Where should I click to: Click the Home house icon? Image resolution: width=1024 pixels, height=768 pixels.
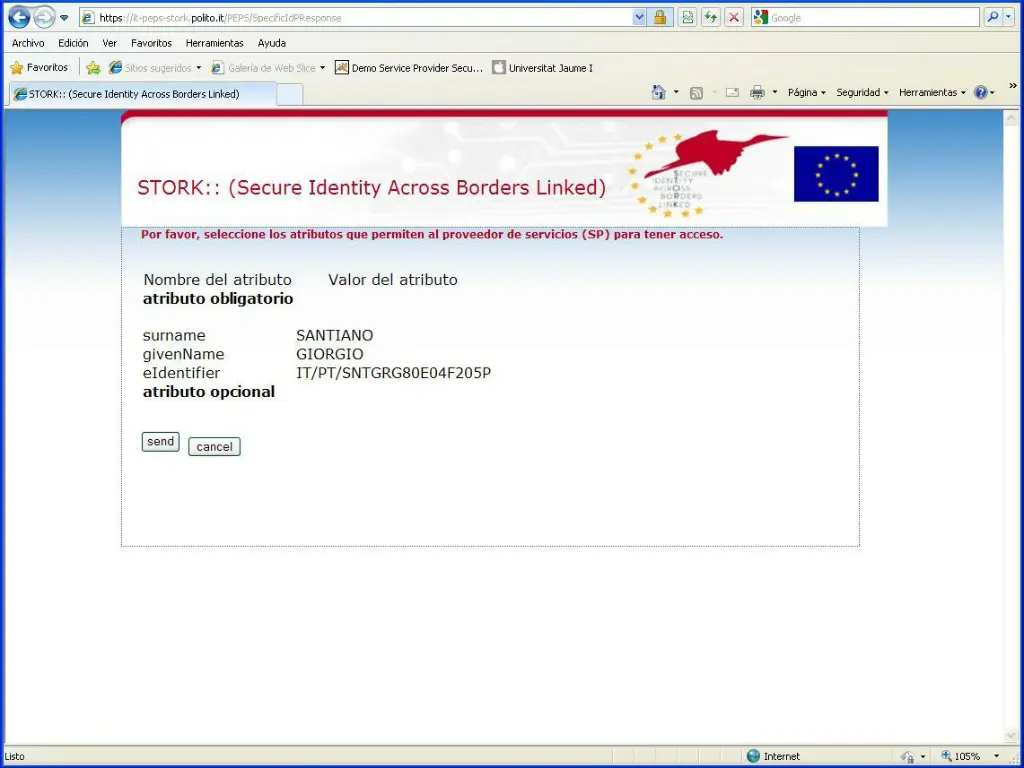(658, 92)
